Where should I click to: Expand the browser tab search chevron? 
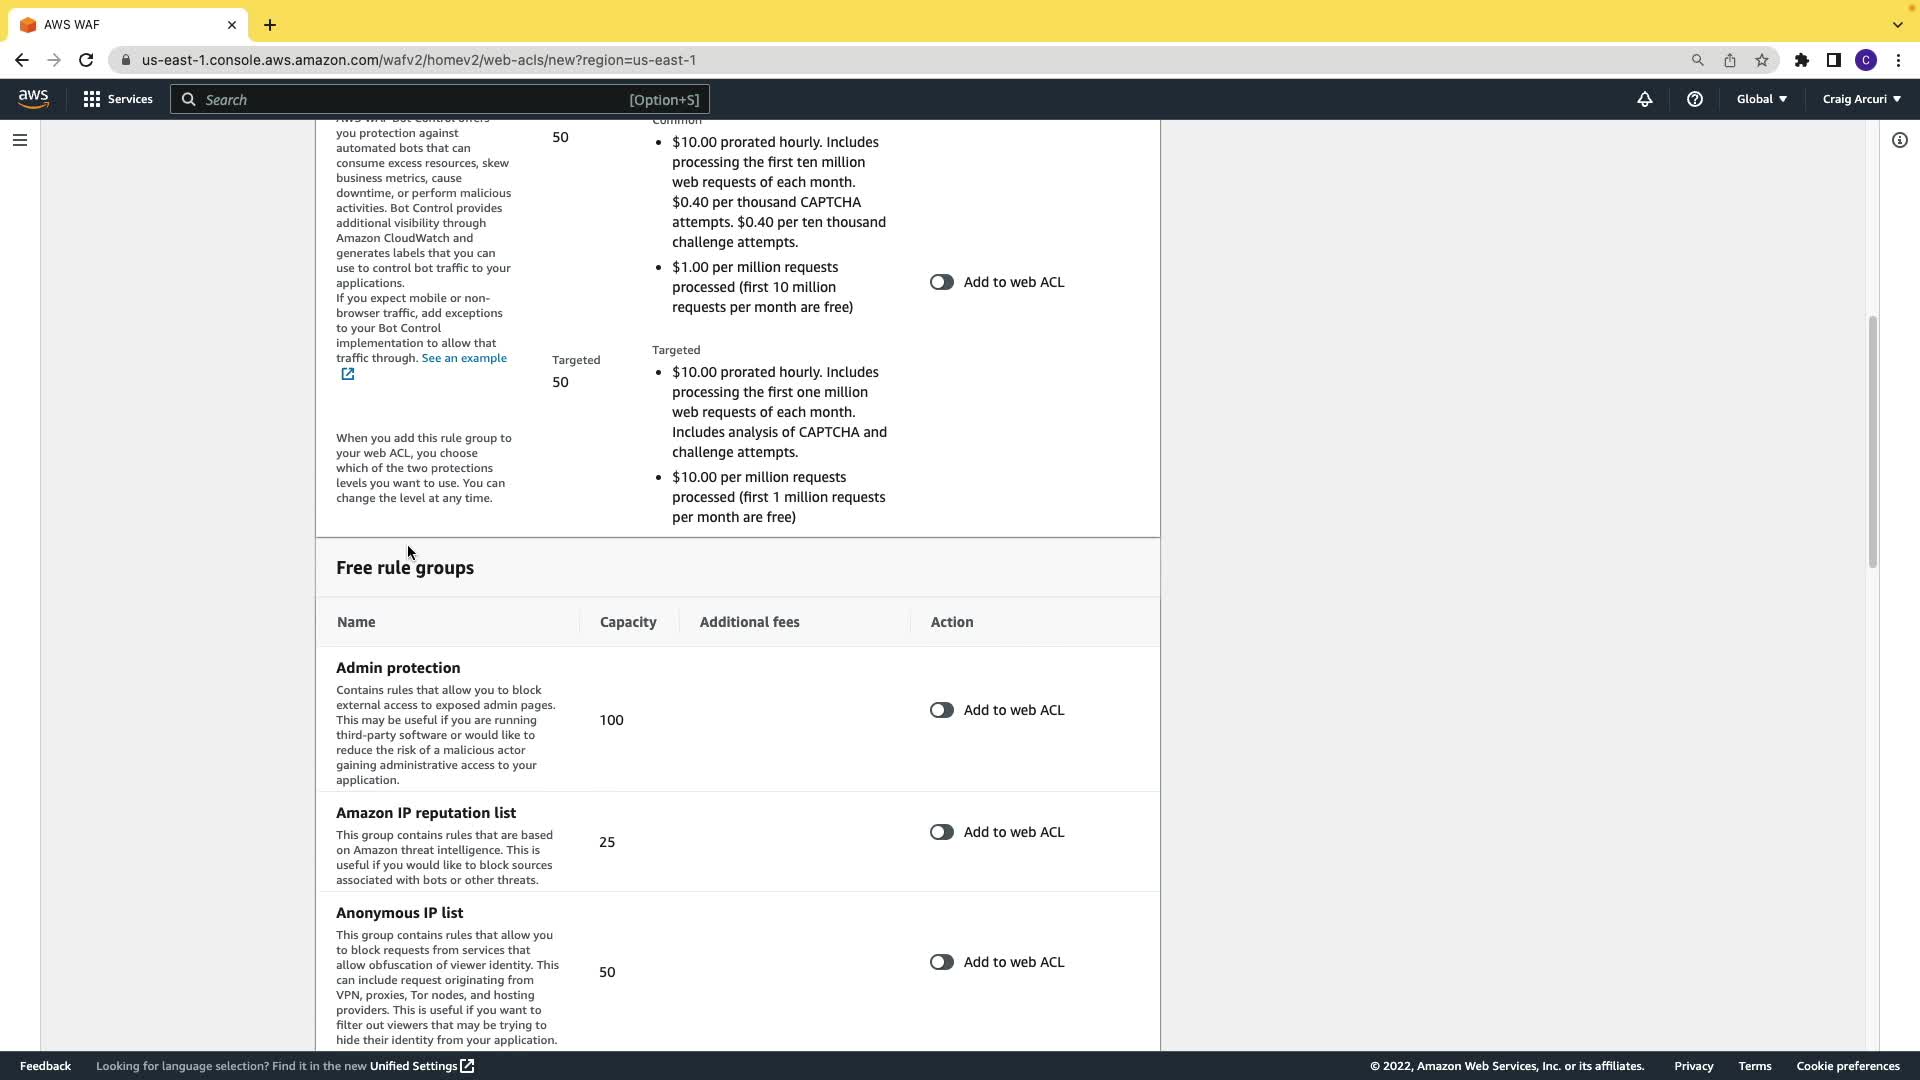[1897, 24]
